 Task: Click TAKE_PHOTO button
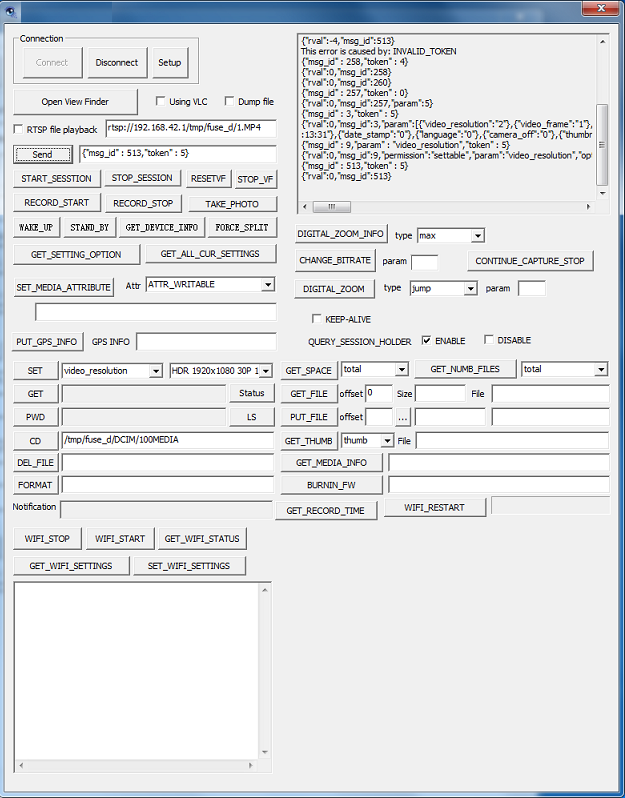tap(232, 204)
